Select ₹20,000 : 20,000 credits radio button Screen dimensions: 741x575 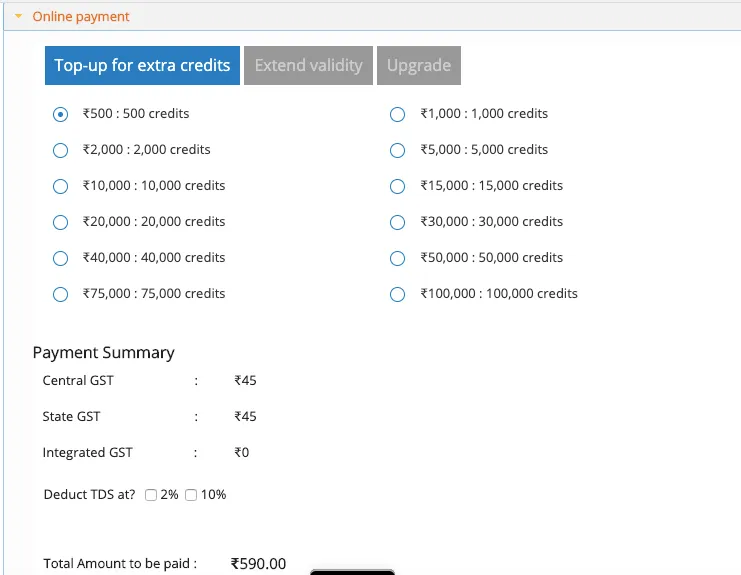(x=60, y=222)
